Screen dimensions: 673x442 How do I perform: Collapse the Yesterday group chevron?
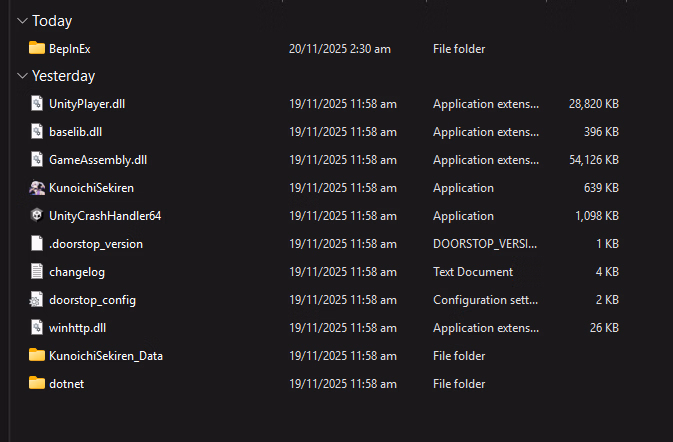(22, 76)
